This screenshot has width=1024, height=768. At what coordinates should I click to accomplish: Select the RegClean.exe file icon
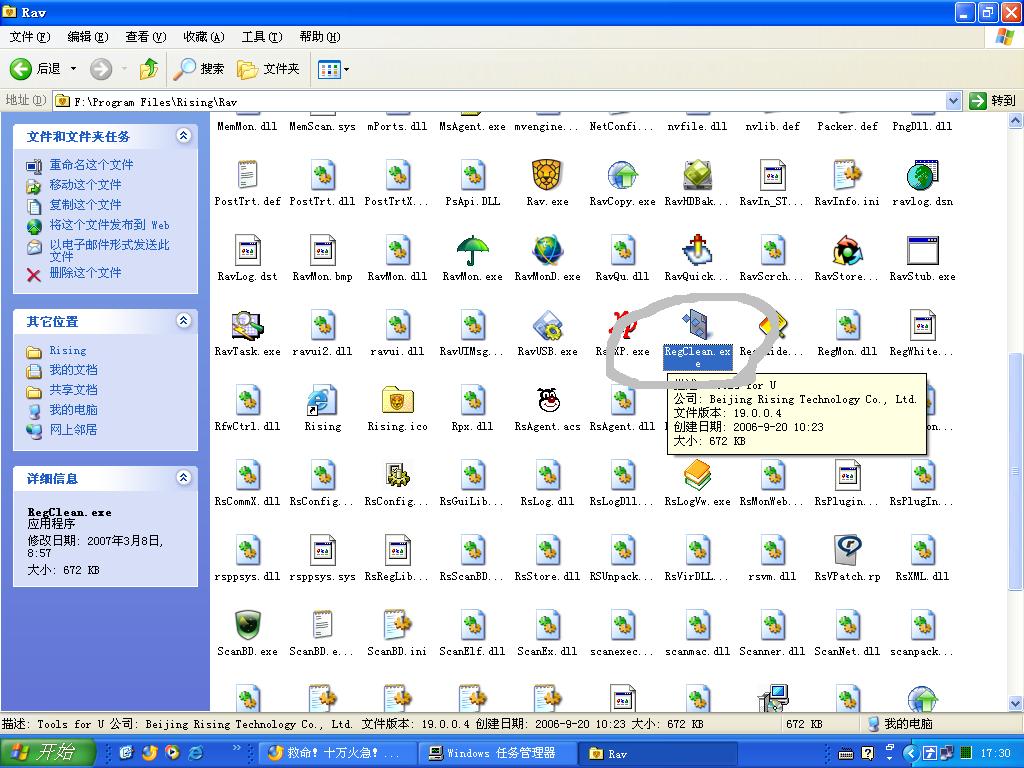click(697, 325)
